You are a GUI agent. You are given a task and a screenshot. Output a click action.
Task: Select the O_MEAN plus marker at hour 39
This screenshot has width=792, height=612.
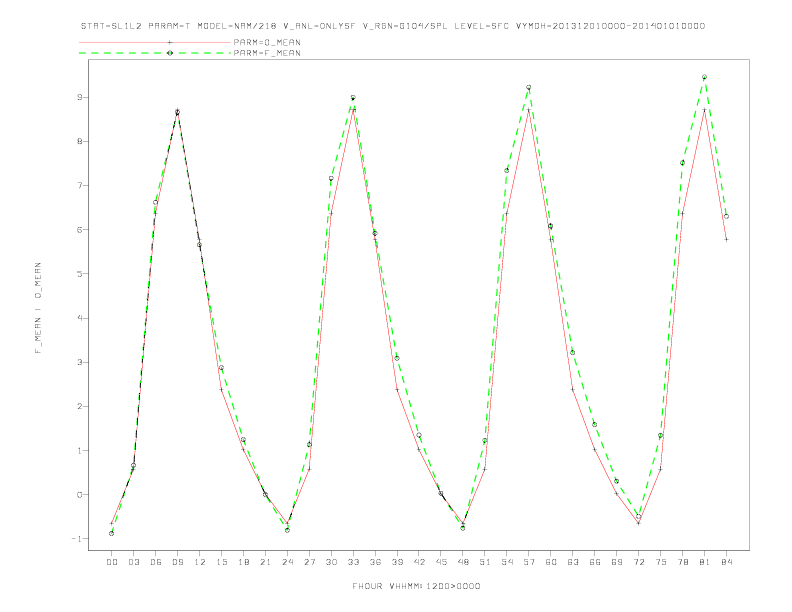tap(397, 389)
